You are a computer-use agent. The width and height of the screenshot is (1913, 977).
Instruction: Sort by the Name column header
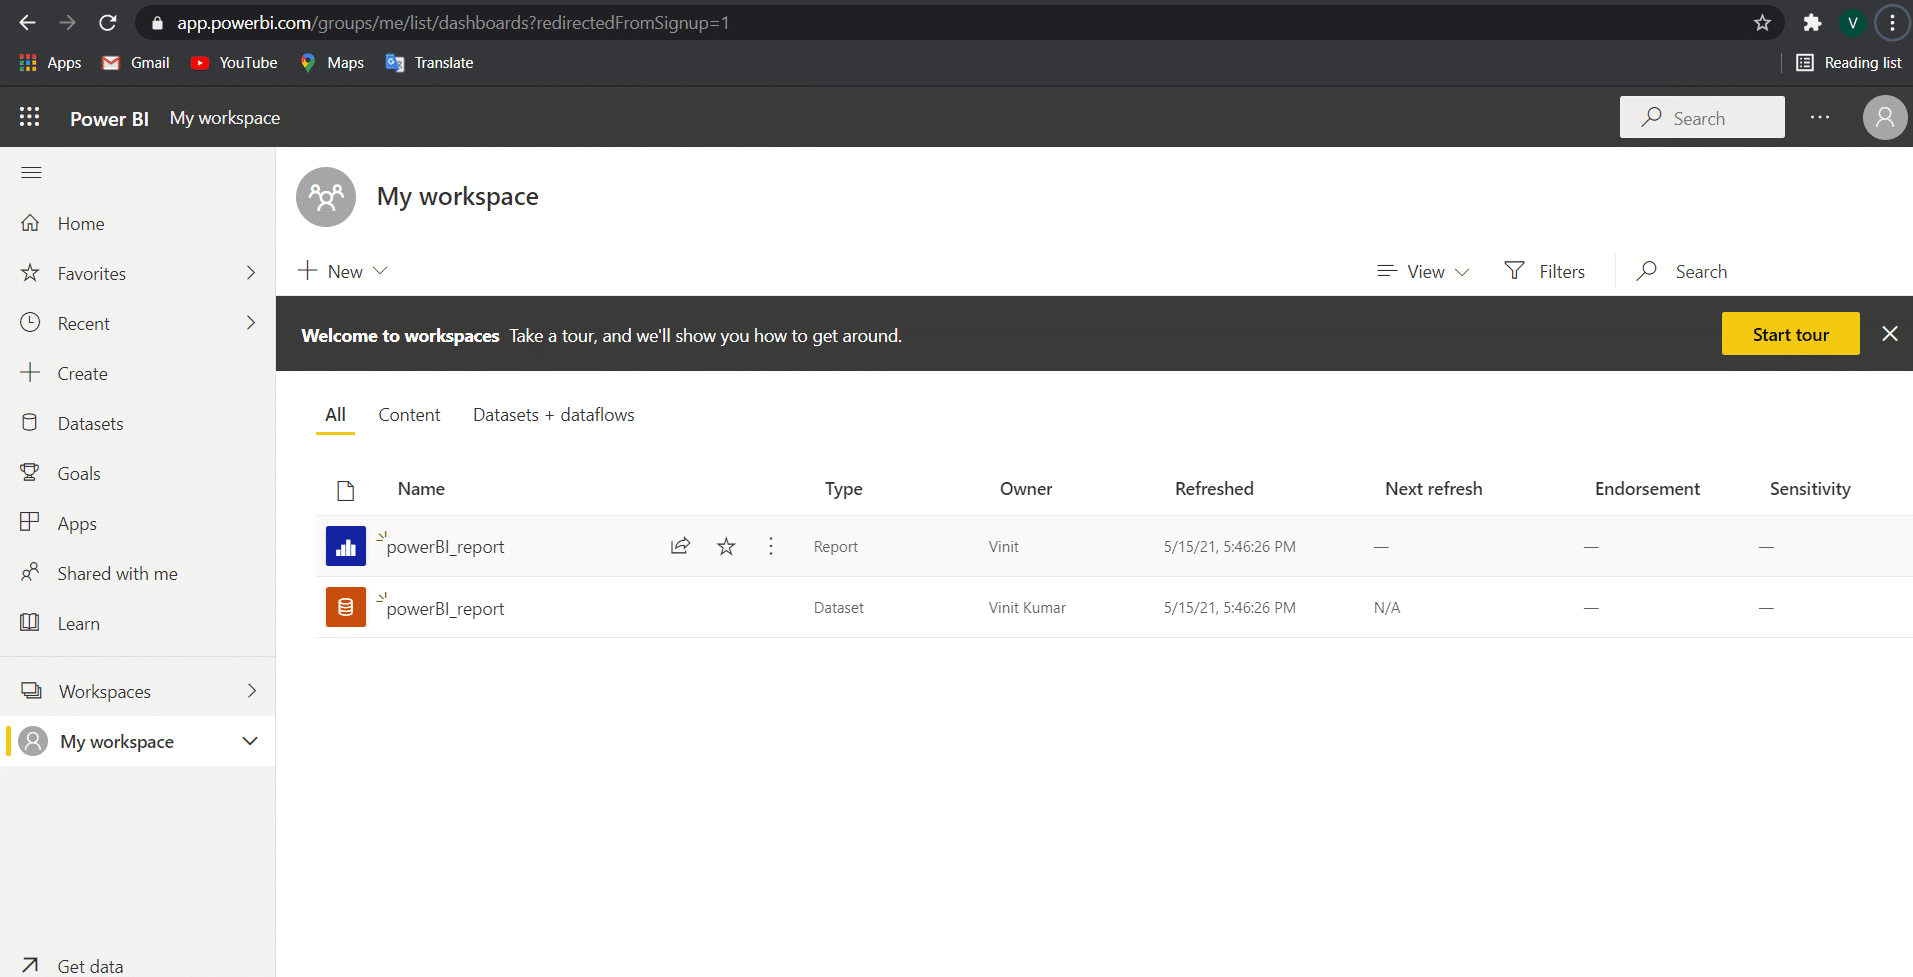(x=421, y=489)
